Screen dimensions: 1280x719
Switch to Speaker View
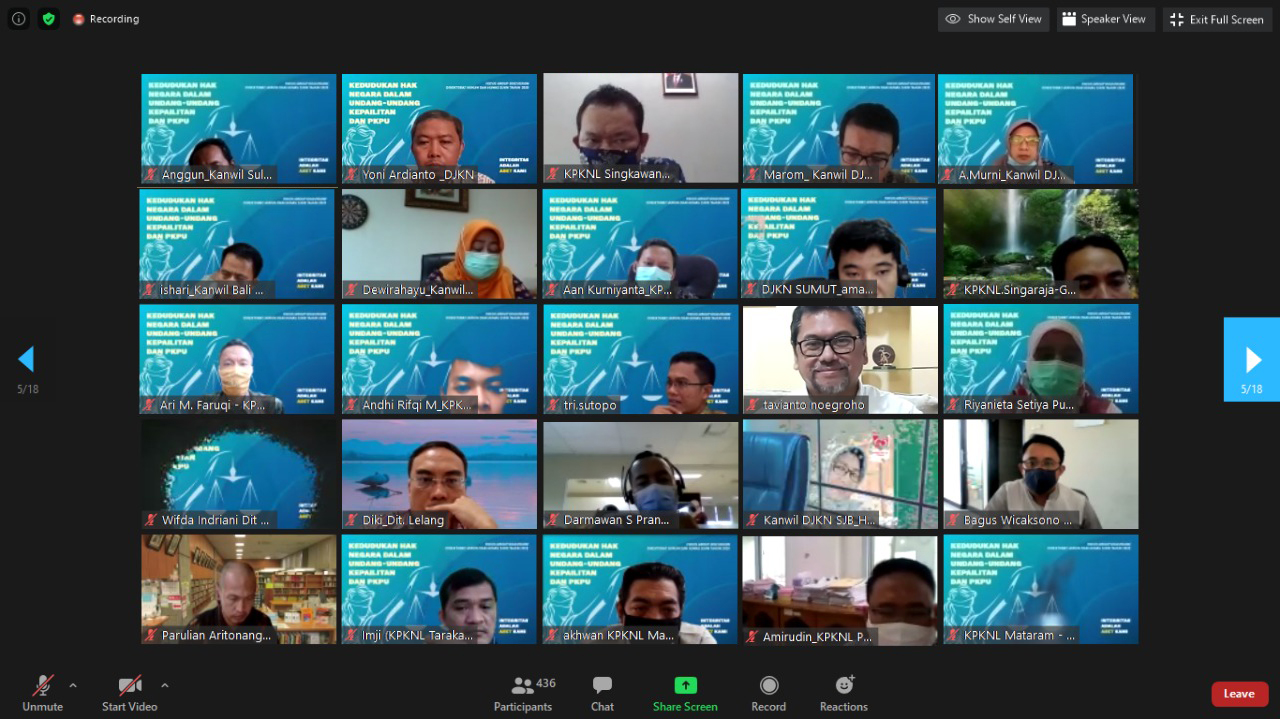(x=1105, y=19)
